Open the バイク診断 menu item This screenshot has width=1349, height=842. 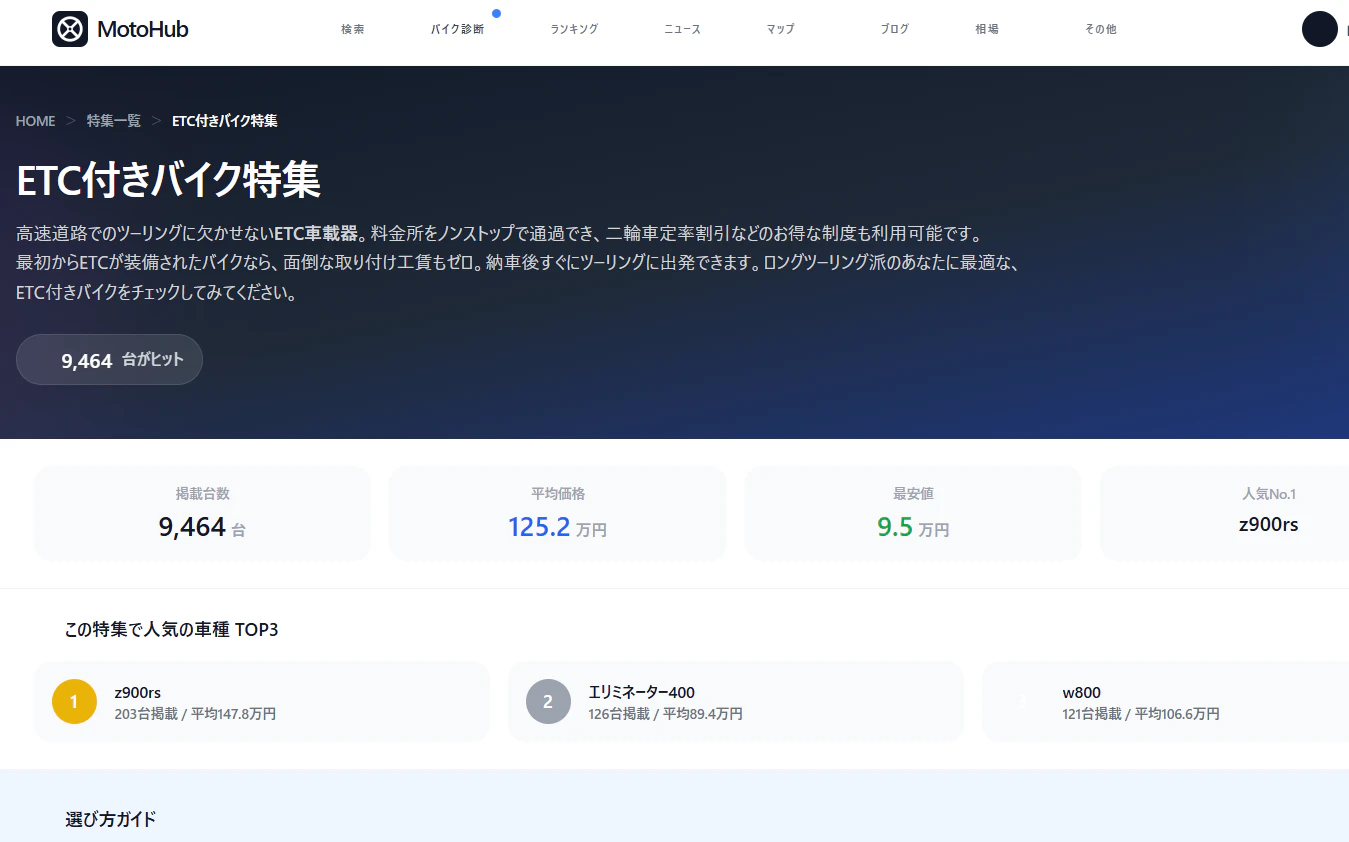pos(457,30)
